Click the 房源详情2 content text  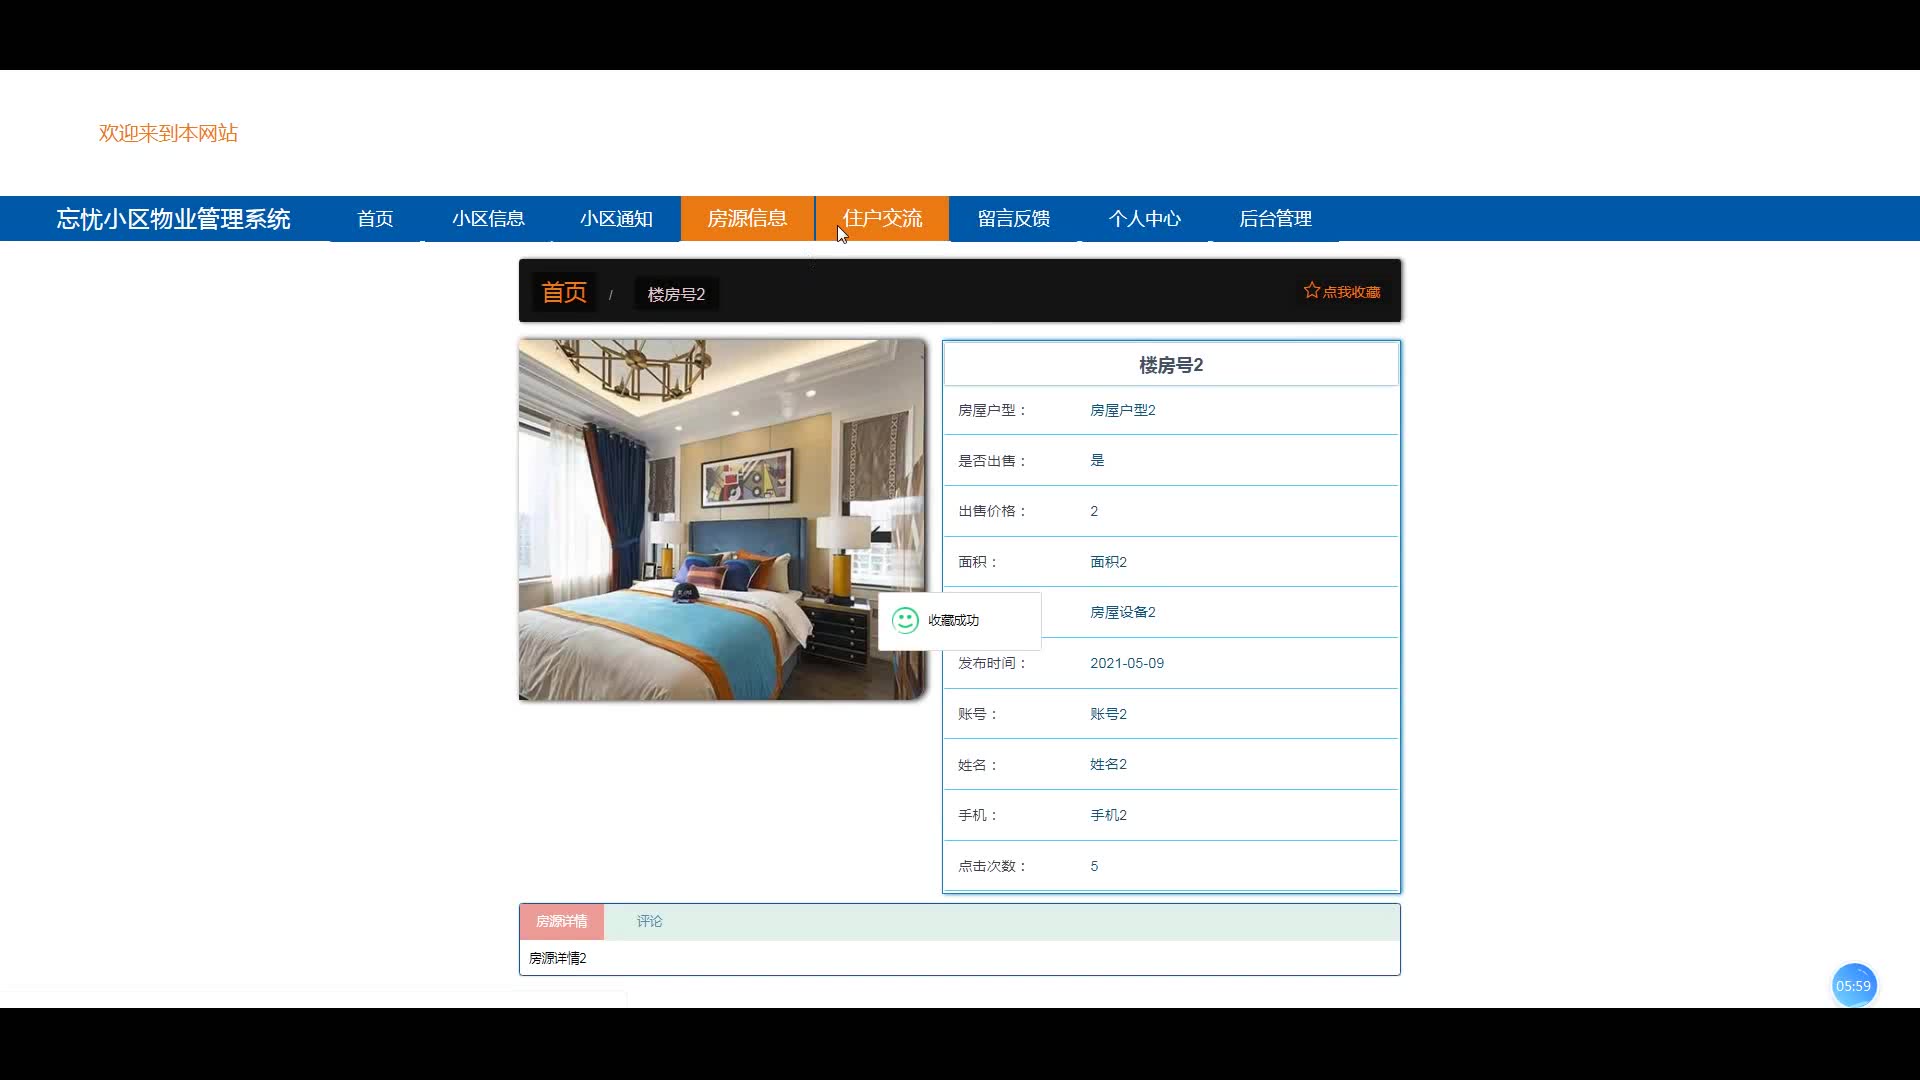pos(558,958)
